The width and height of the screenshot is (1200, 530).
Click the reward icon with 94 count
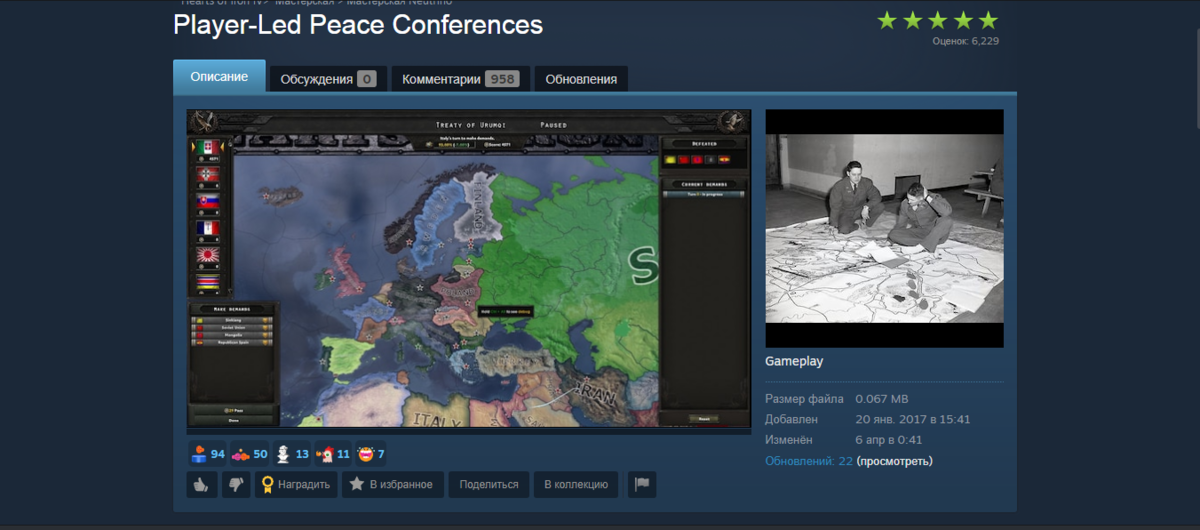pos(208,454)
